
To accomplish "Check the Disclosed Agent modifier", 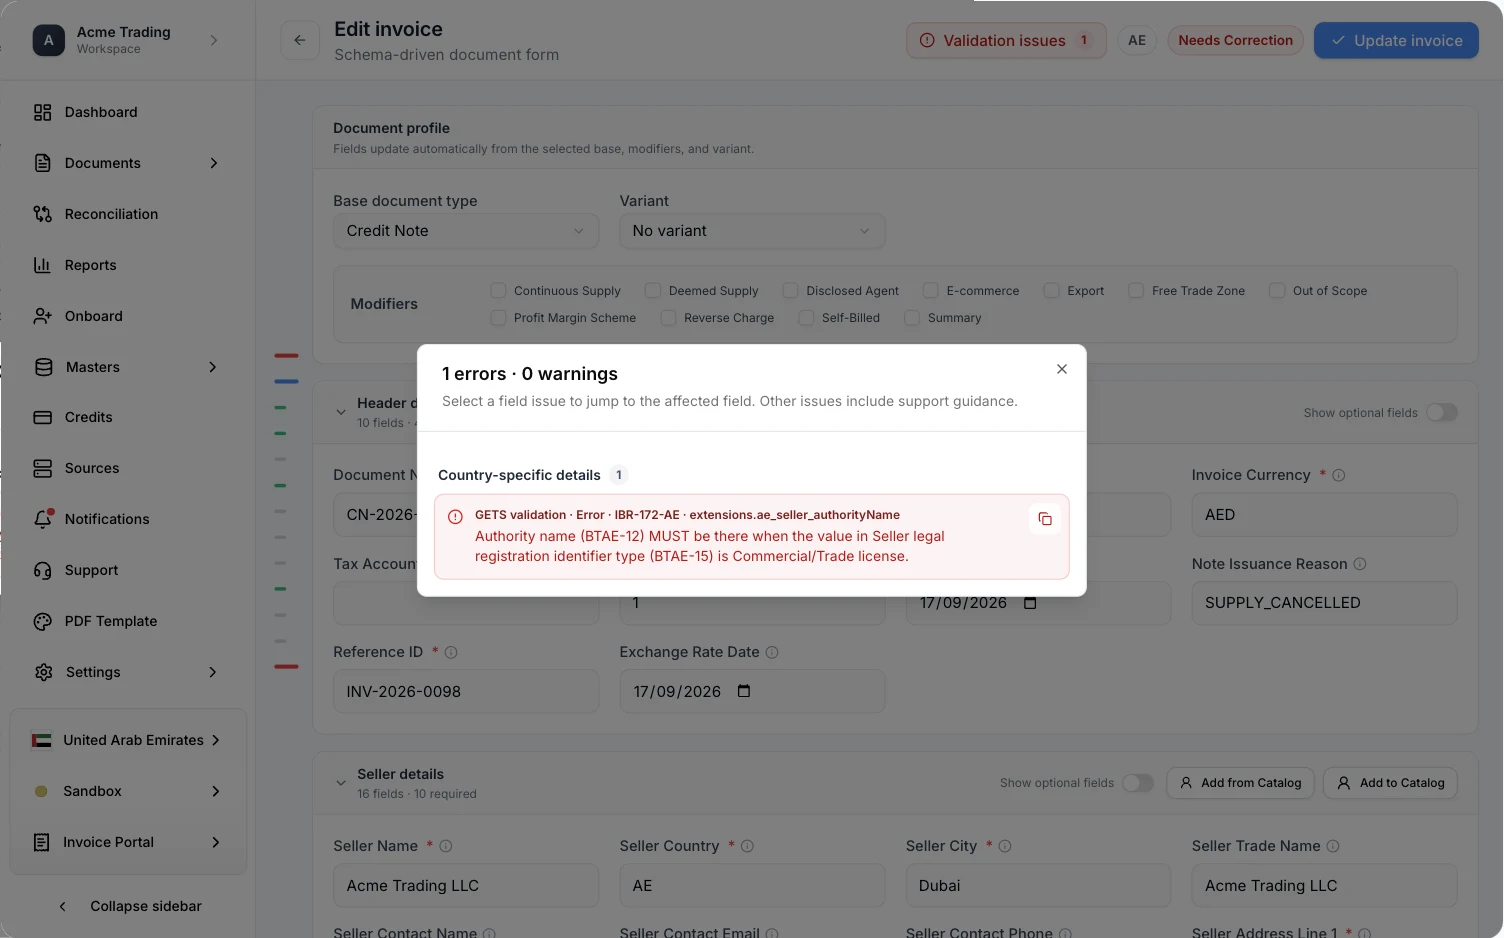I will (x=790, y=290).
